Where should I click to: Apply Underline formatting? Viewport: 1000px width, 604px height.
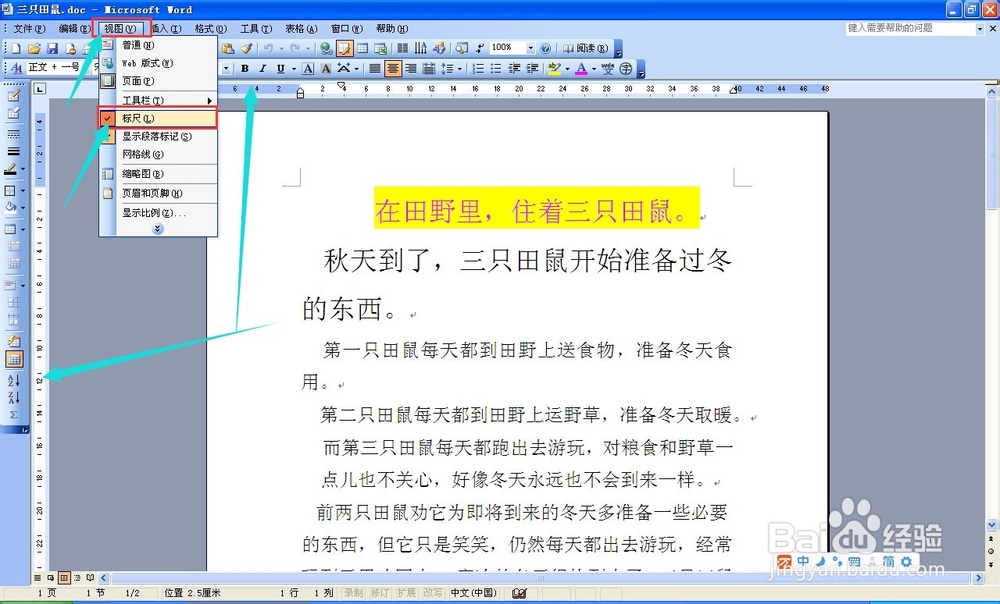click(x=281, y=68)
